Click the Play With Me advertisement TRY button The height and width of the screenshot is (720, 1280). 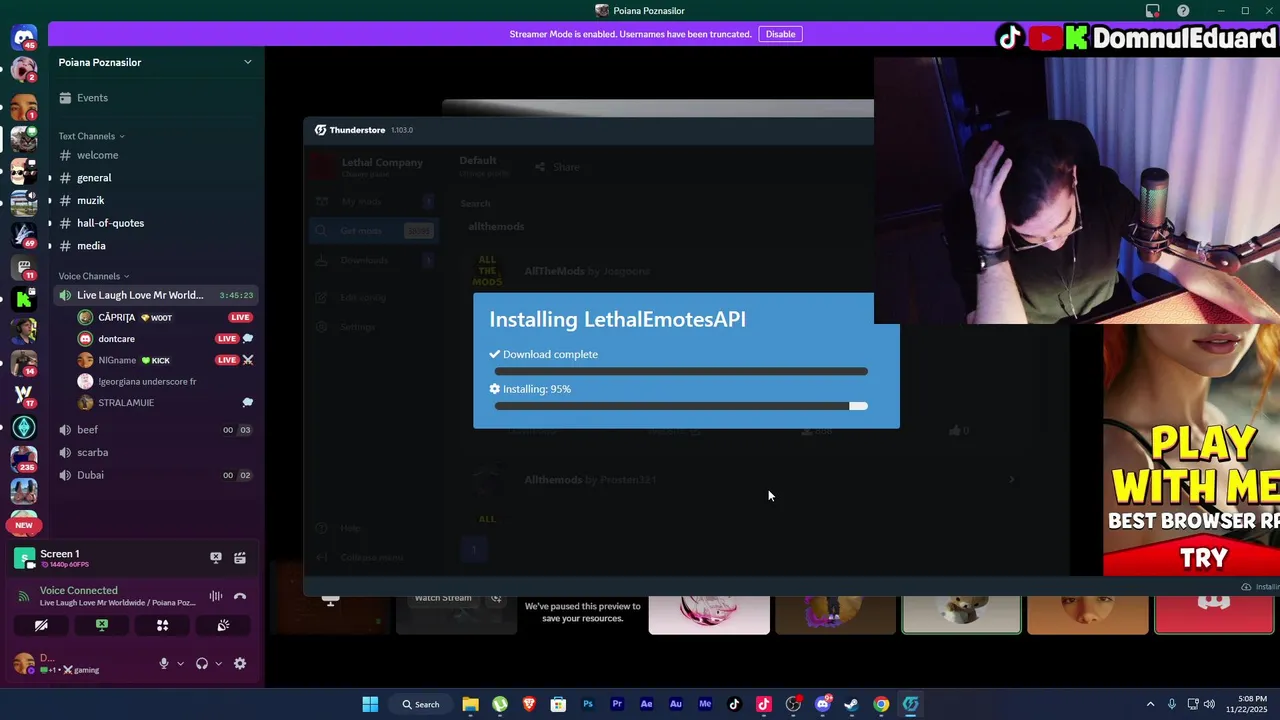(1203, 558)
